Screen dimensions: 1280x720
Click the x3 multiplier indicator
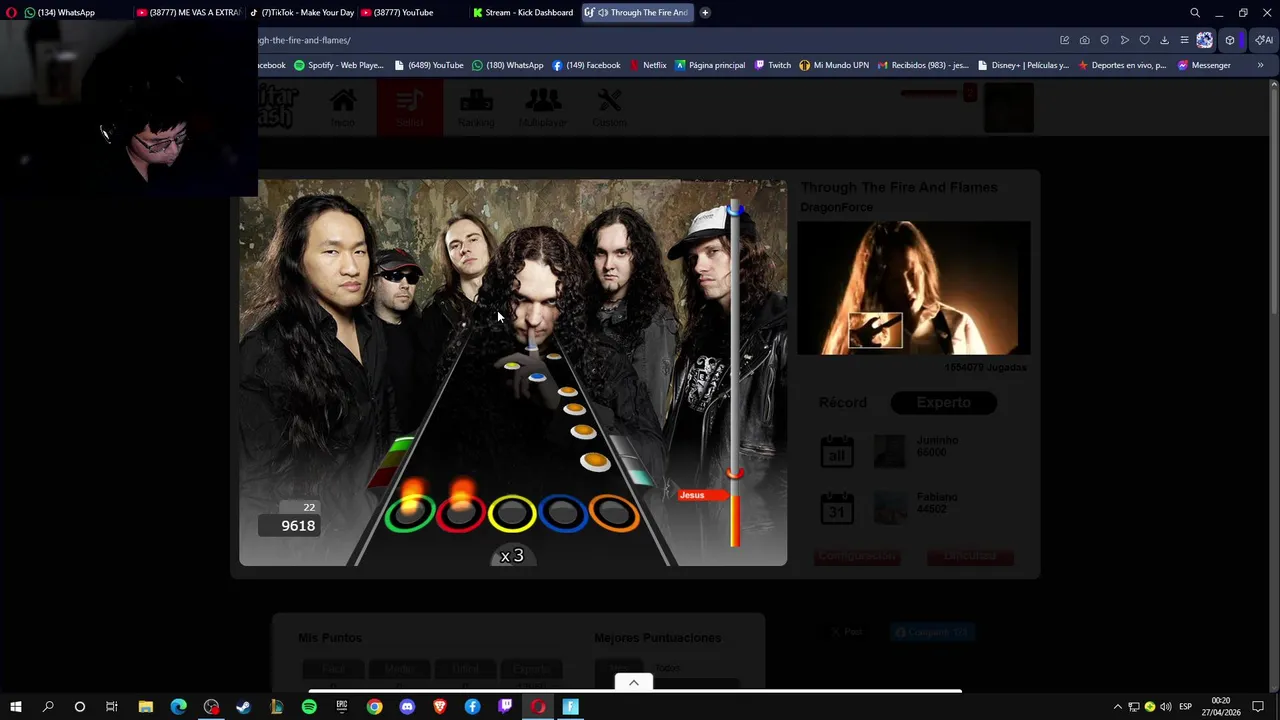click(x=512, y=556)
